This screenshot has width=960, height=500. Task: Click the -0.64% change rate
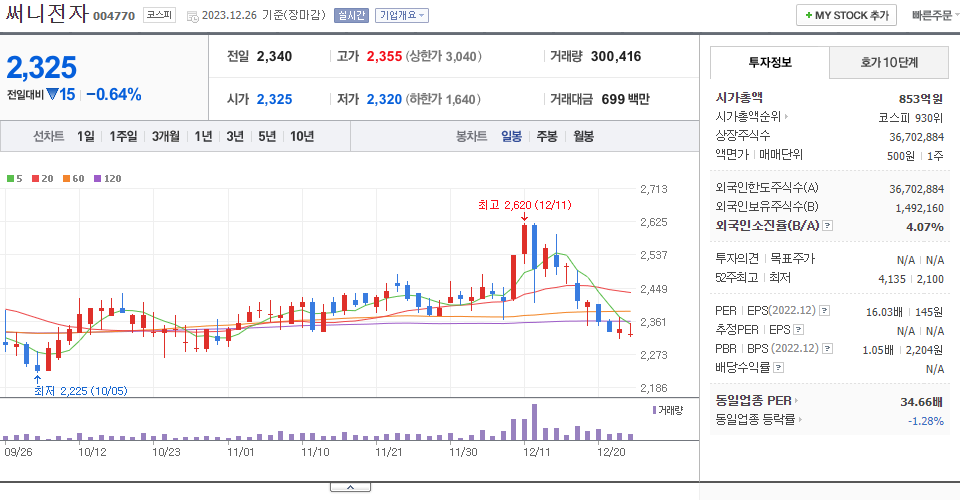tap(114, 94)
